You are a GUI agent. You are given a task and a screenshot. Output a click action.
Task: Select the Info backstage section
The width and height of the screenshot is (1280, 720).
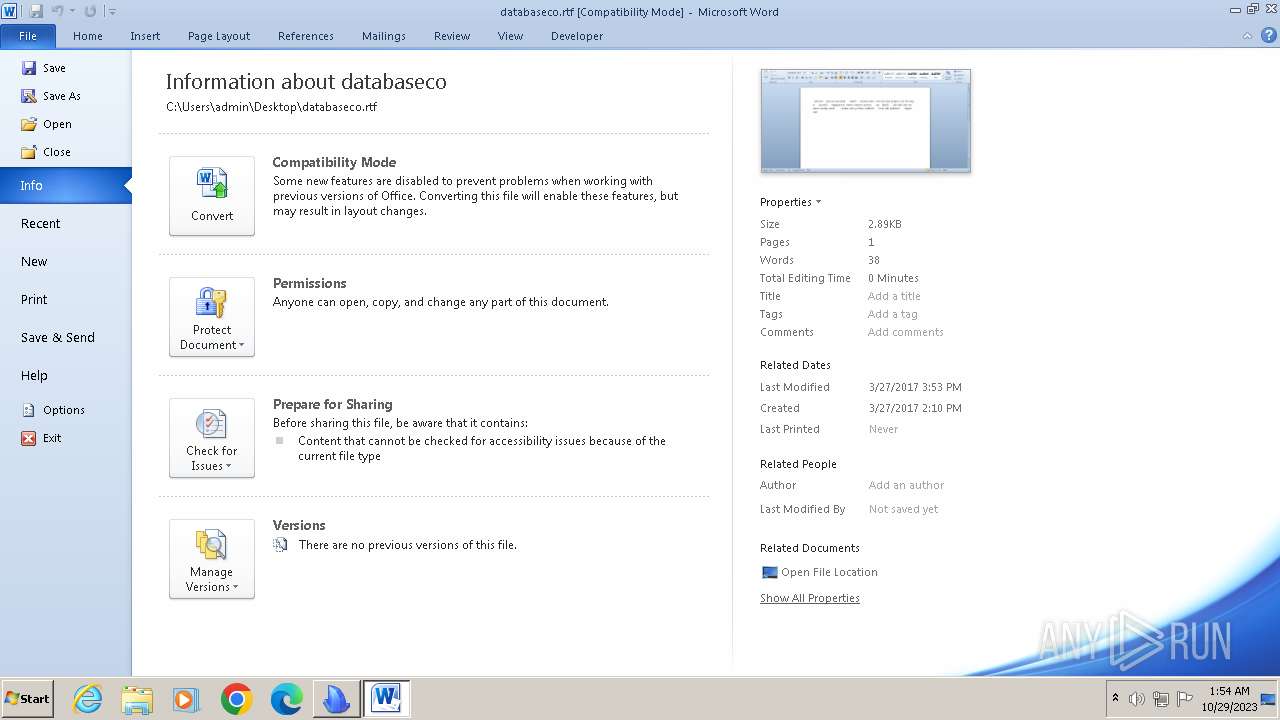pos(66,185)
